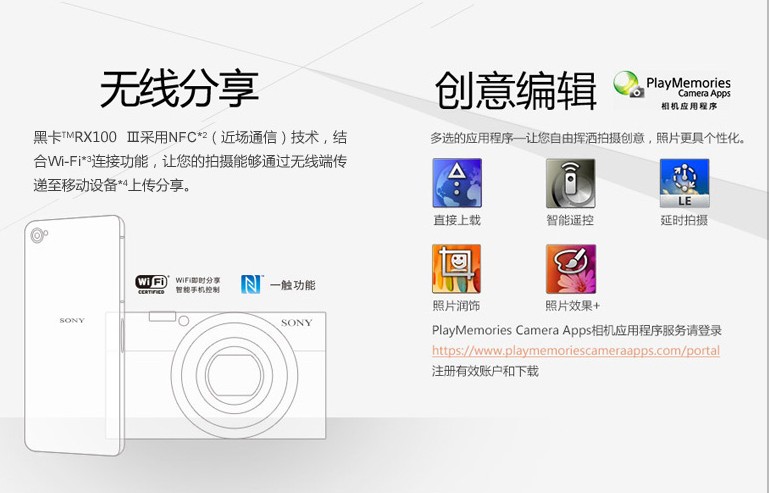Click the PlayMemories Camera Apps相机应用程序服务请登录 text
The image size is (769, 493).
pyautogui.click(x=577, y=330)
